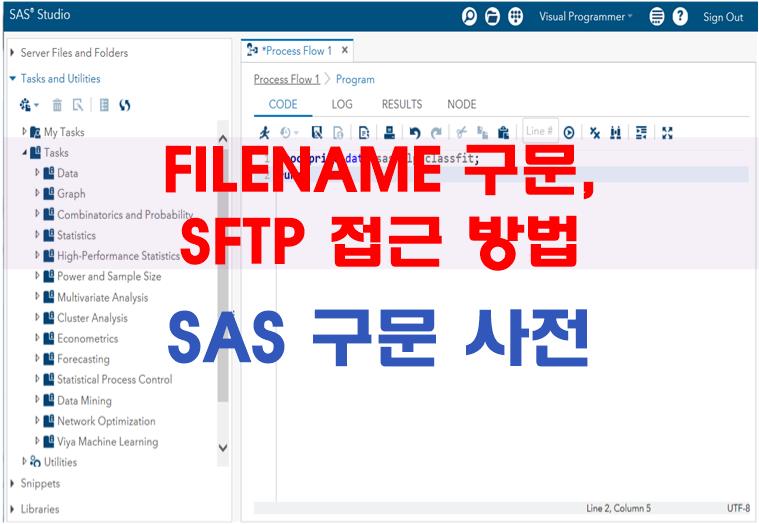Switch to the RESULTS tab

[402, 104]
